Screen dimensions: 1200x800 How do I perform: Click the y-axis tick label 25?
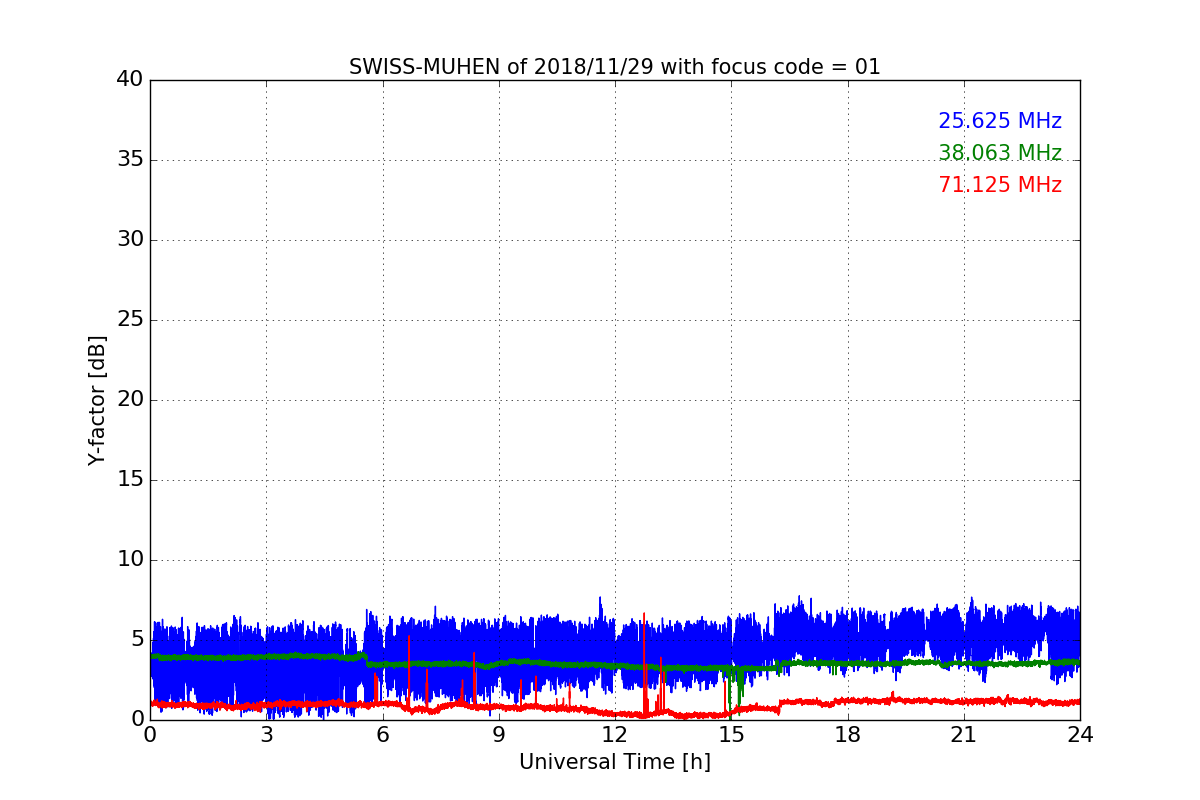coord(130,319)
